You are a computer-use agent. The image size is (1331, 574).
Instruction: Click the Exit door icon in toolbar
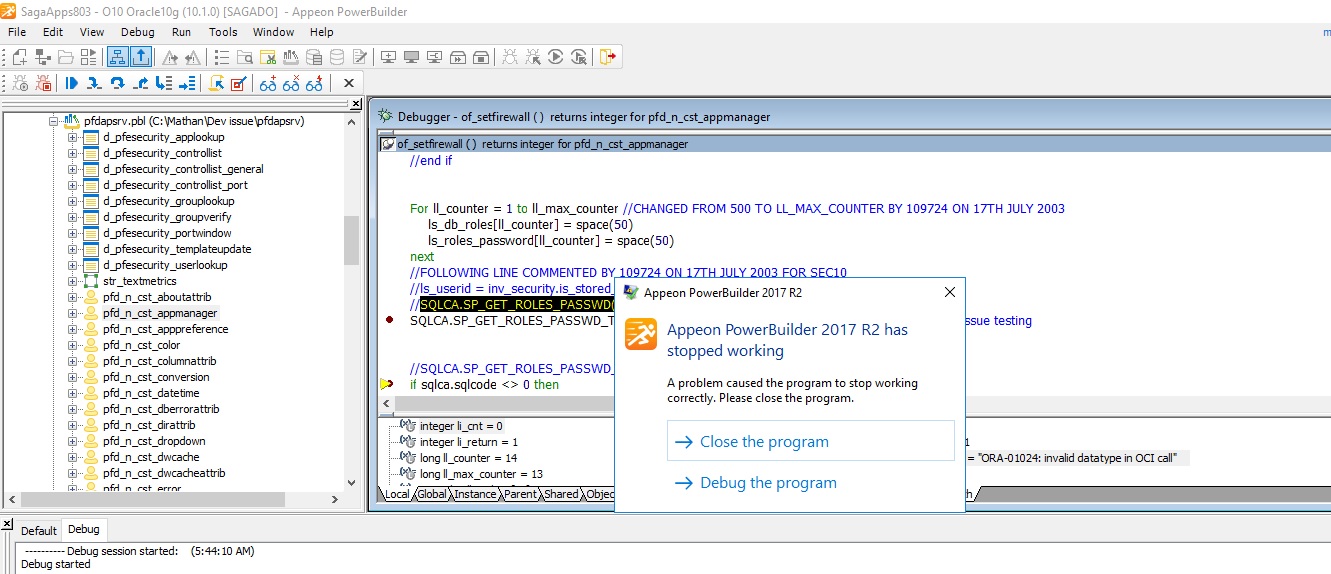coord(607,57)
